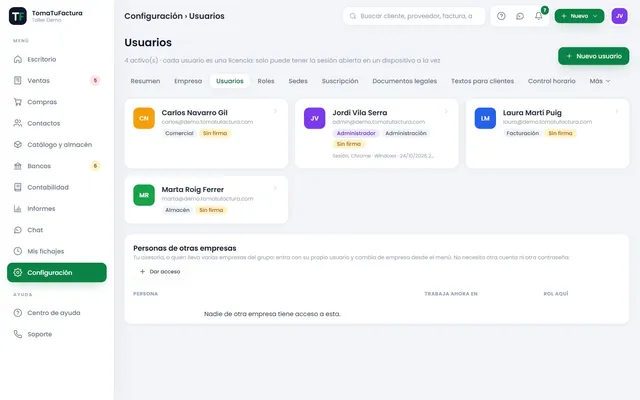Click the TomaTuFactura logo icon

click(x=18, y=16)
